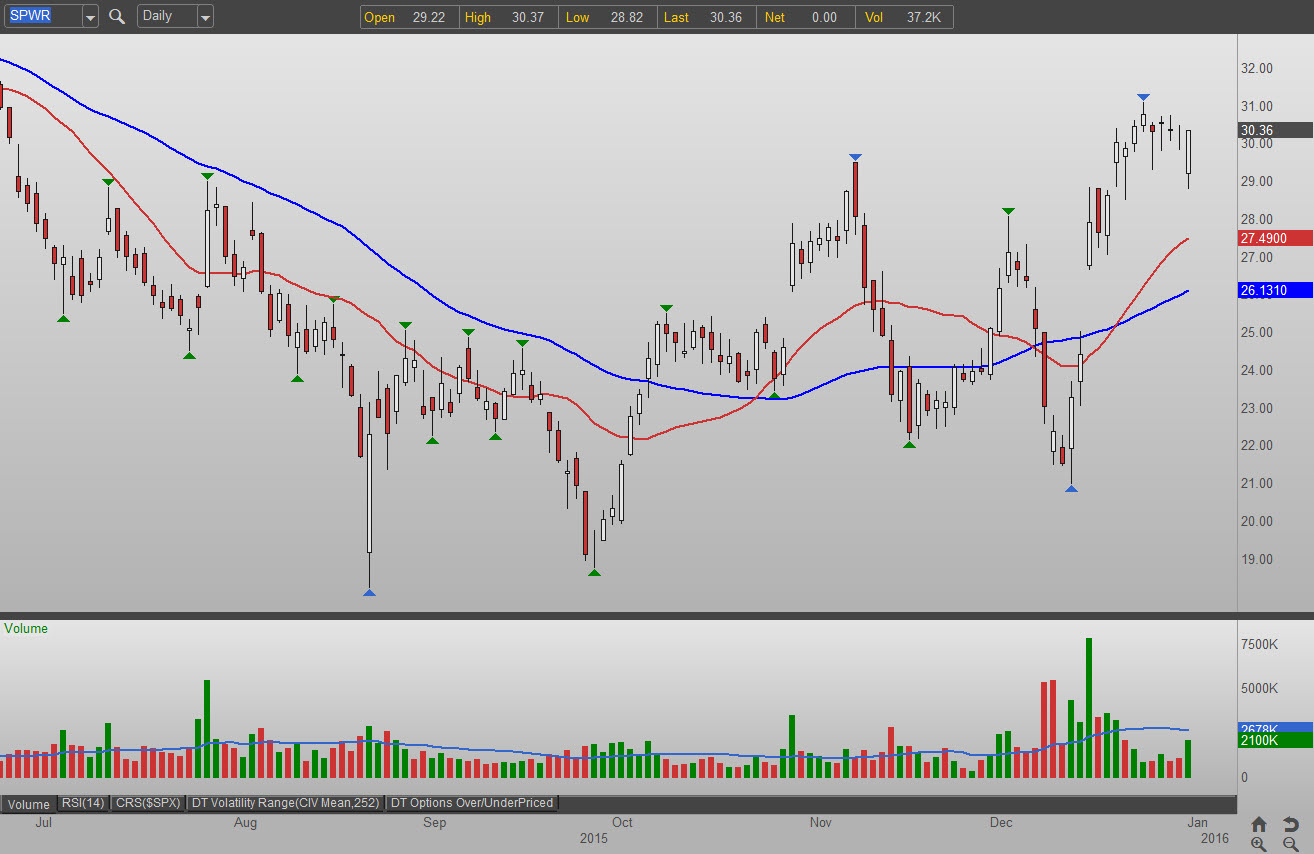Click the 2100K green volume label

pos(1275,740)
